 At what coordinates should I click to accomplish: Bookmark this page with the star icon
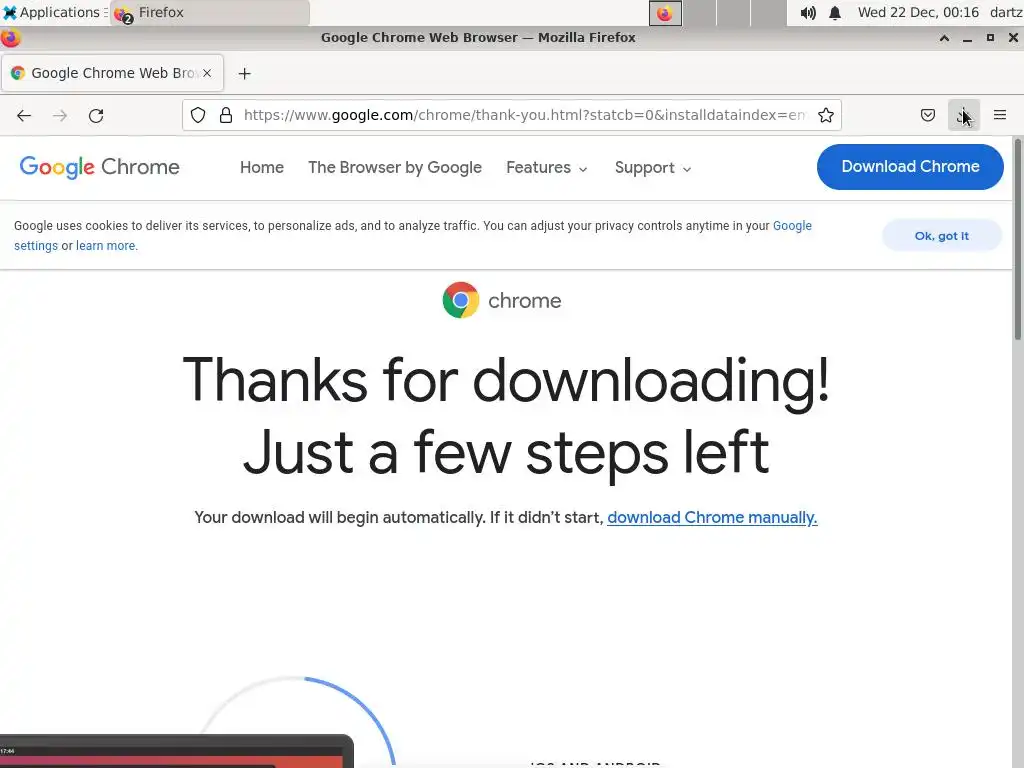825,116
